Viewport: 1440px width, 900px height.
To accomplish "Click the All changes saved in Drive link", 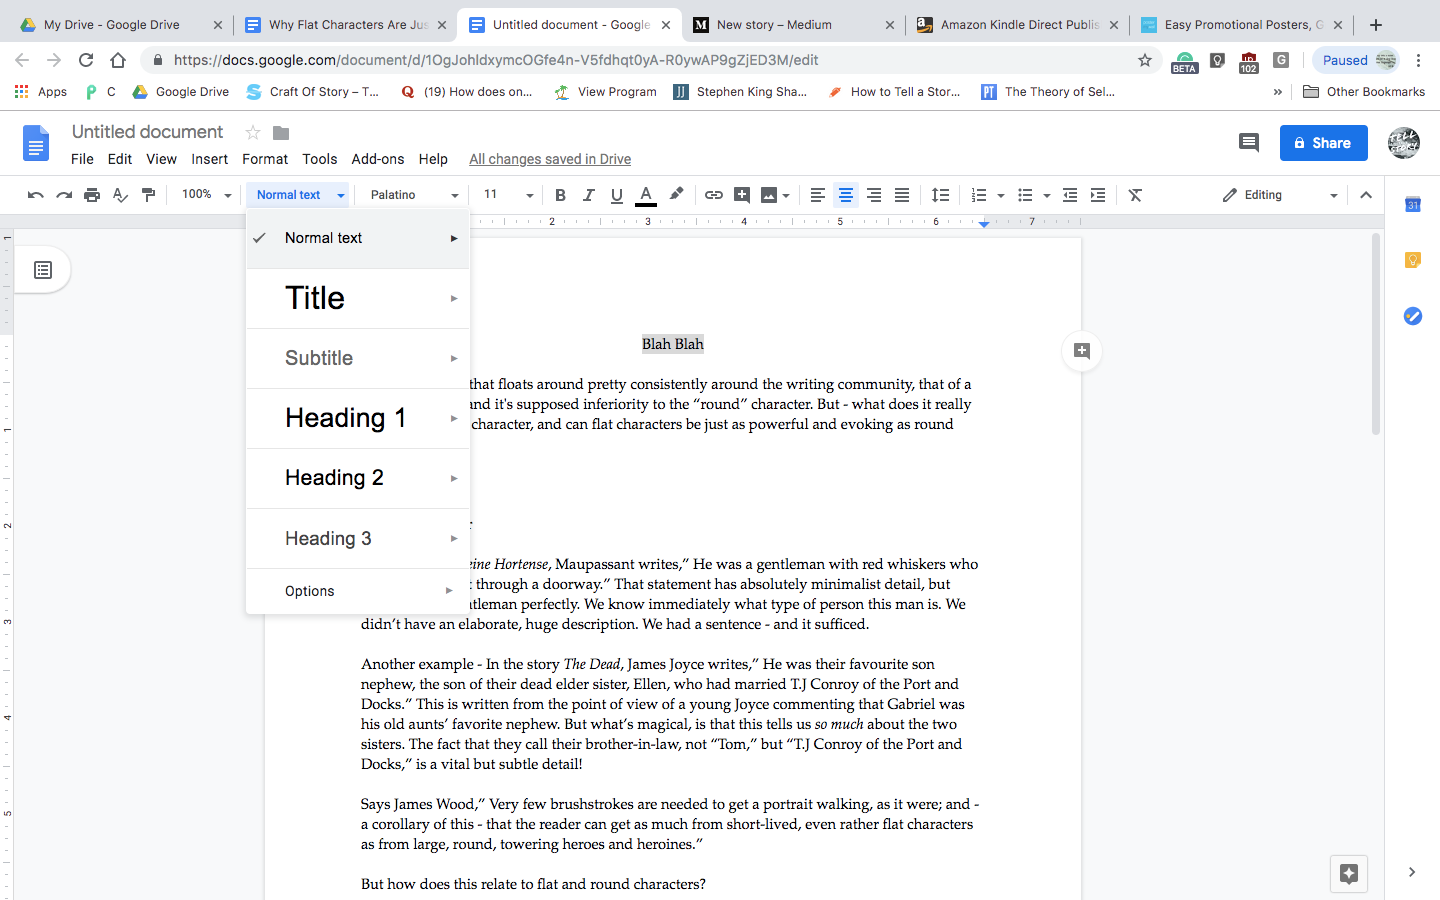I will [x=549, y=158].
